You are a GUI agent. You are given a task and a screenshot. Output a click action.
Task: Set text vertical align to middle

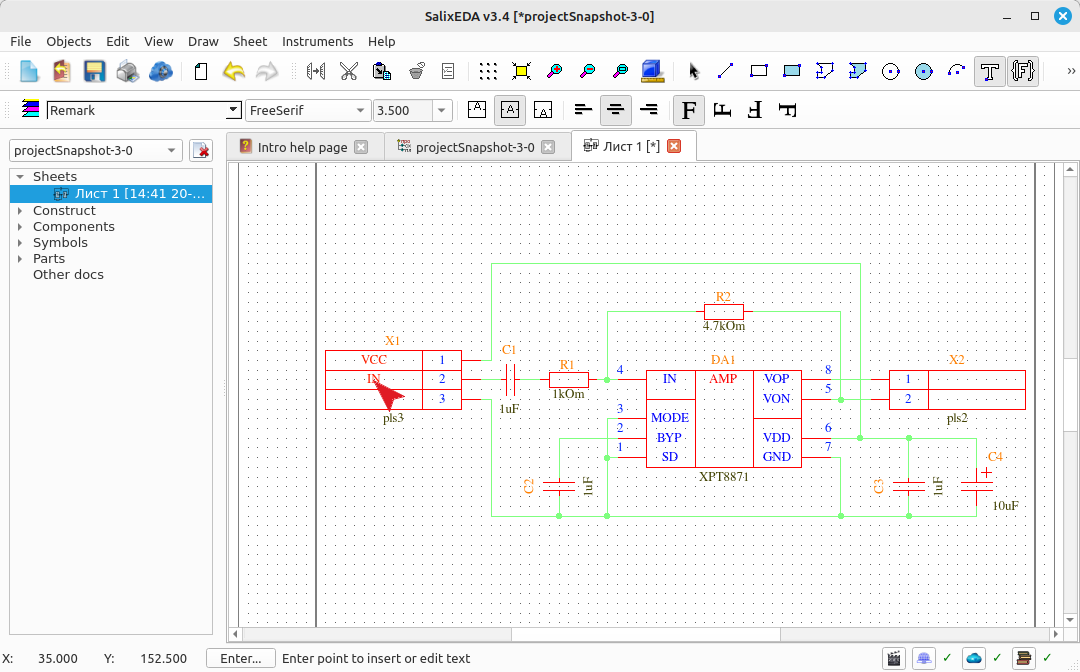[510, 110]
